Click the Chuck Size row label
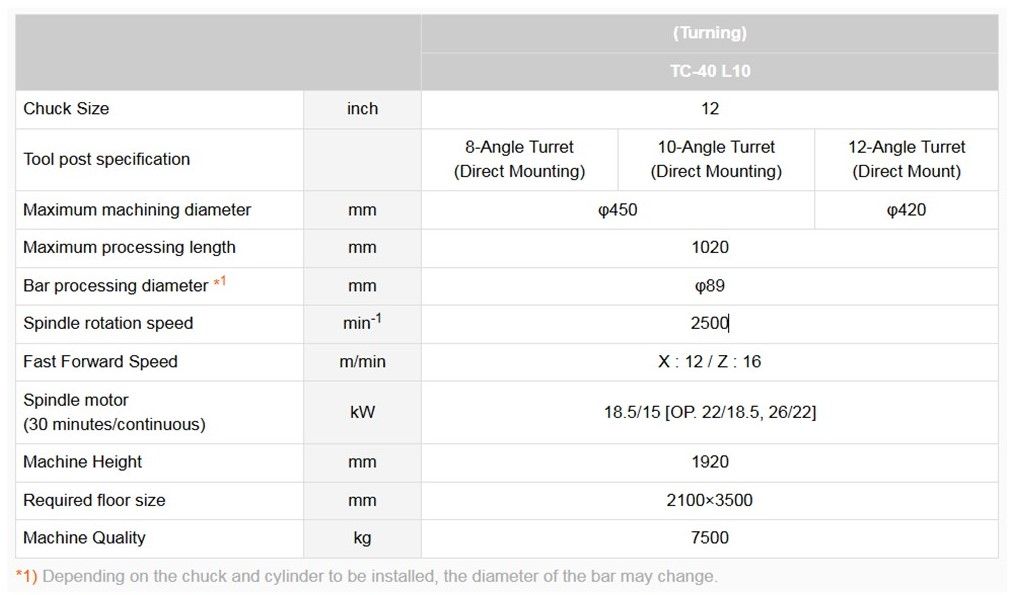This screenshot has height=595, width=1012. pos(66,108)
